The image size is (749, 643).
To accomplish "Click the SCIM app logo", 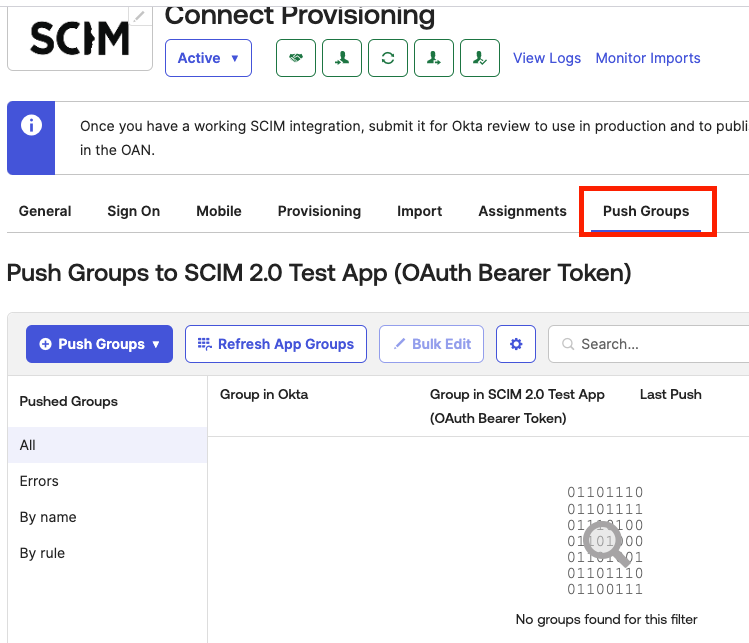I will point(80,39).
